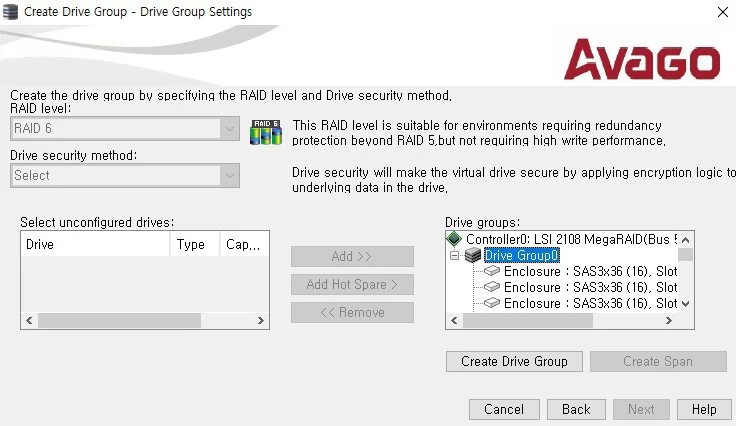
Task: Open the RAID level dropdown
Action: [230, 128]
